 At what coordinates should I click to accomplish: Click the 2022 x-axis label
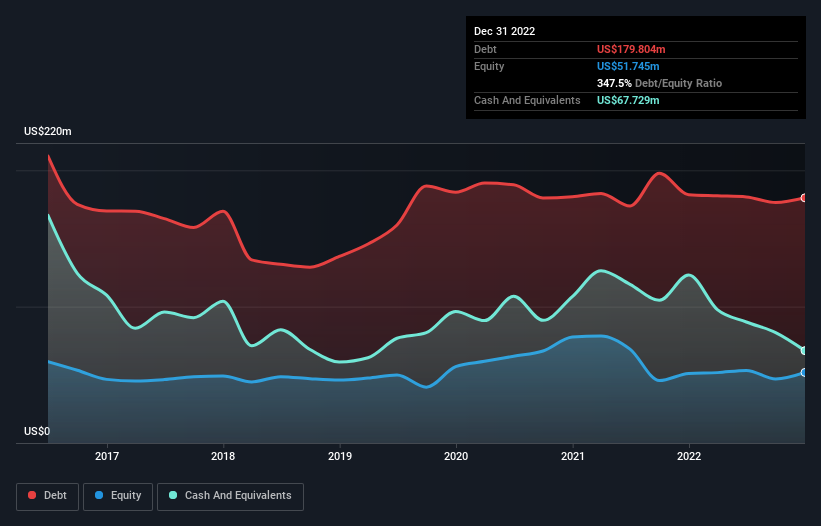[x=689, y=456]
